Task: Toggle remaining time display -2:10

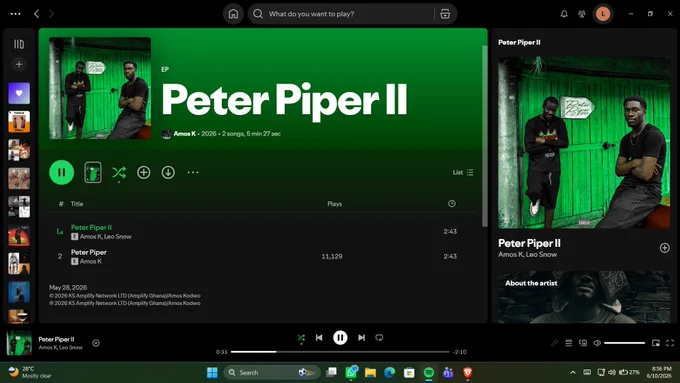Action: 460,352
